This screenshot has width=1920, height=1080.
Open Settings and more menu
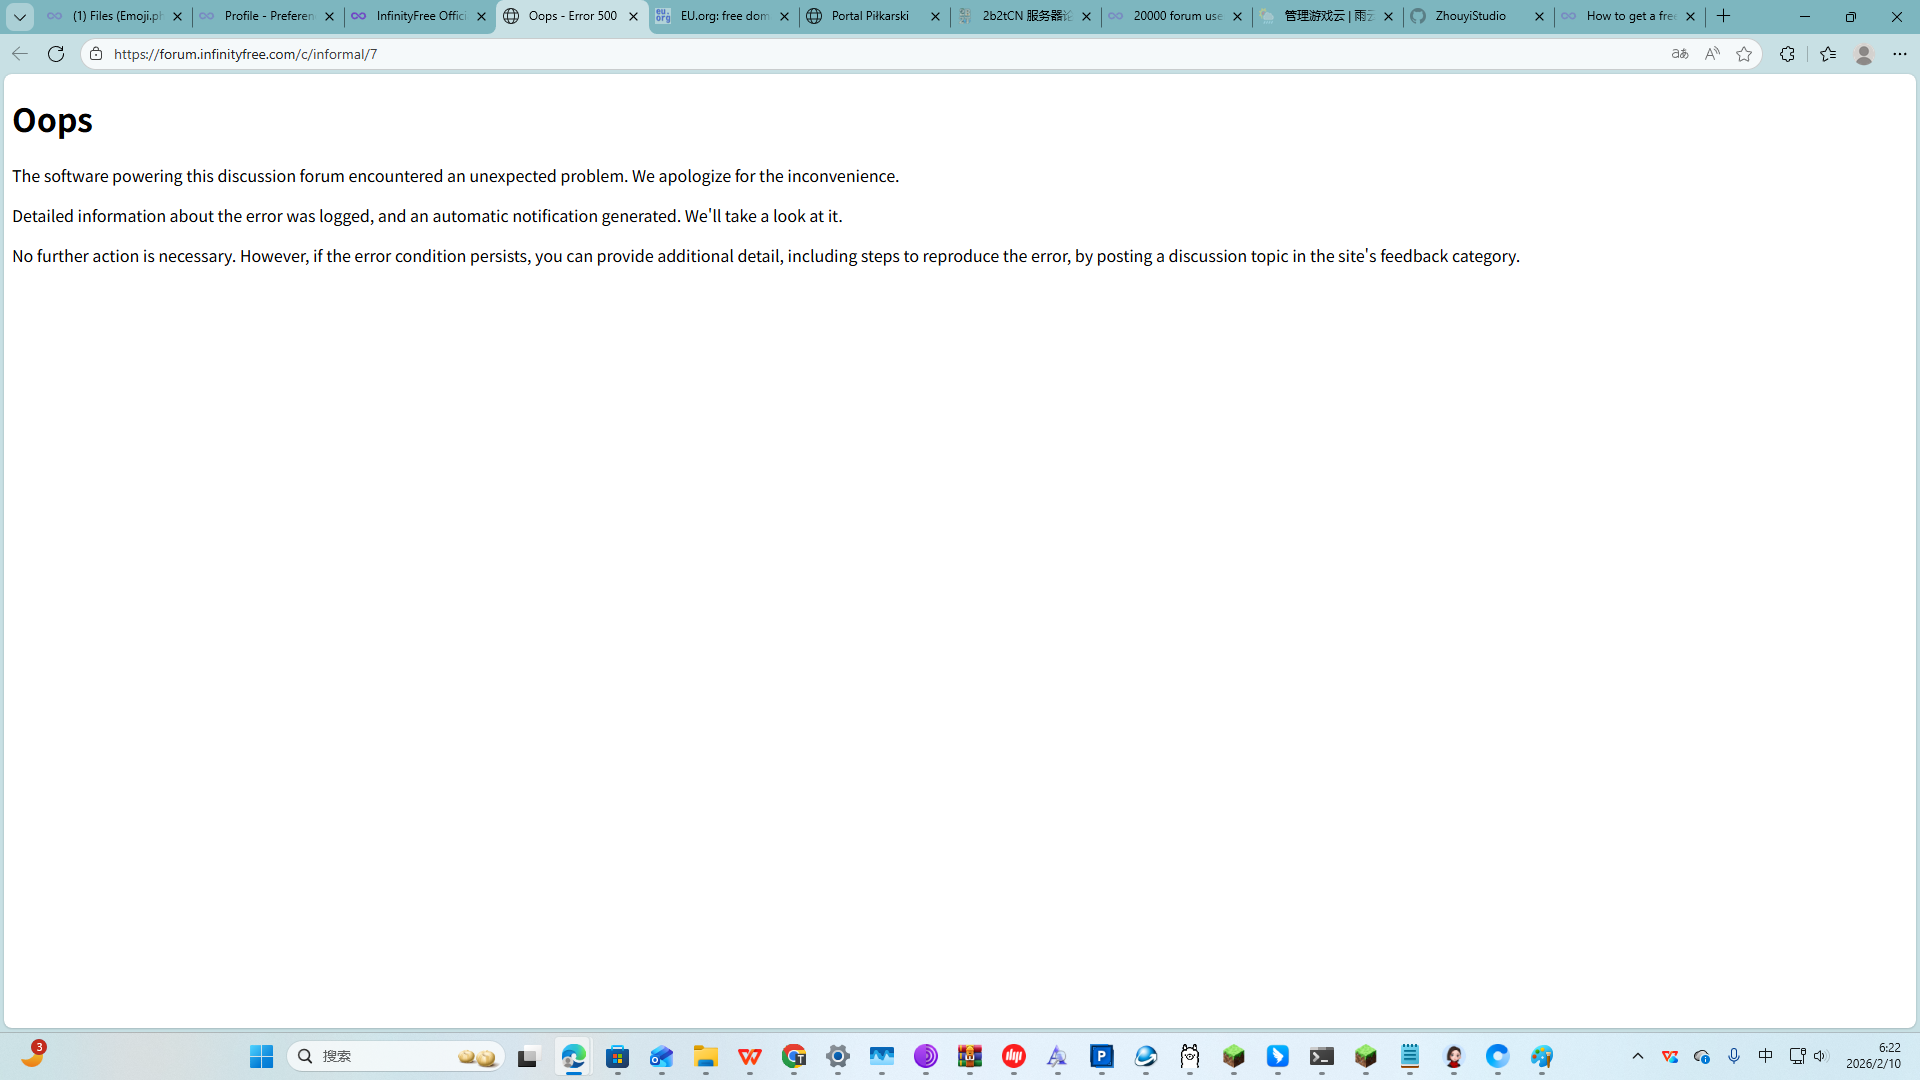[1899, 54]
